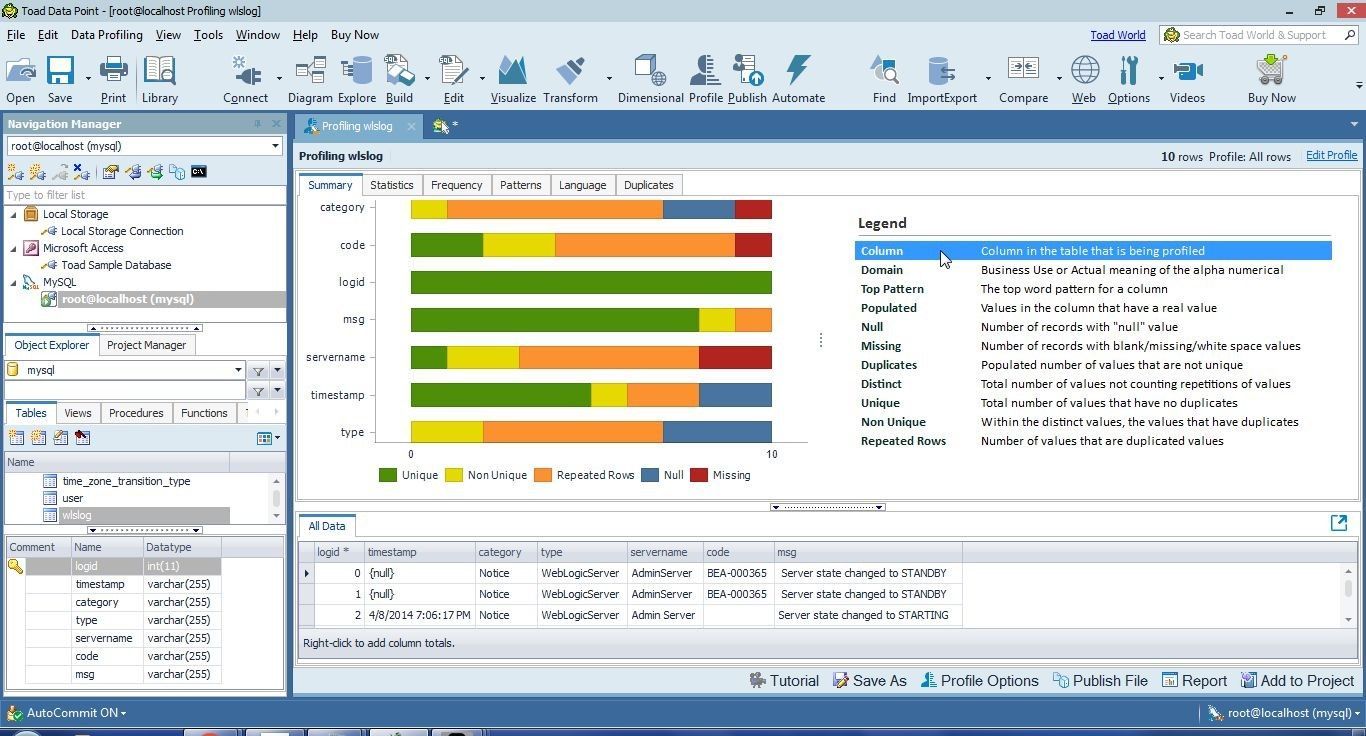The width and height of the screenshot is (1366, 736).
Task: Collapse the MySQL tree node
Action: point(14,282)
